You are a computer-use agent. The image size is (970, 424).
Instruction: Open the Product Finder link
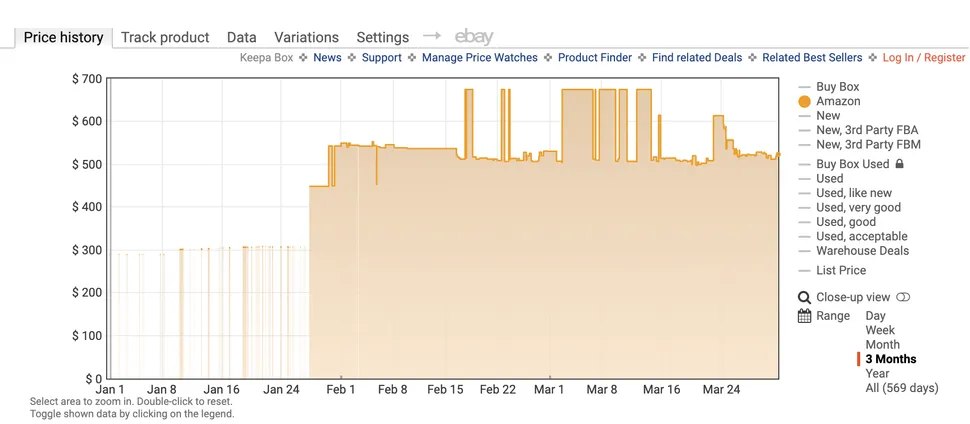[594, 58]
